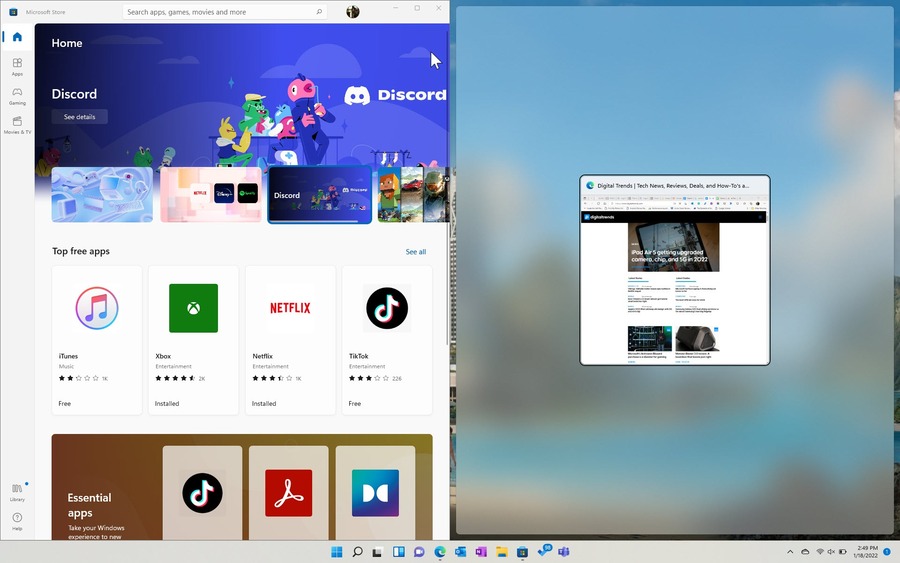This screenshot has width=900, height=563.
Task: Open Widgets from the taskbar
Action: click(398, 552)
